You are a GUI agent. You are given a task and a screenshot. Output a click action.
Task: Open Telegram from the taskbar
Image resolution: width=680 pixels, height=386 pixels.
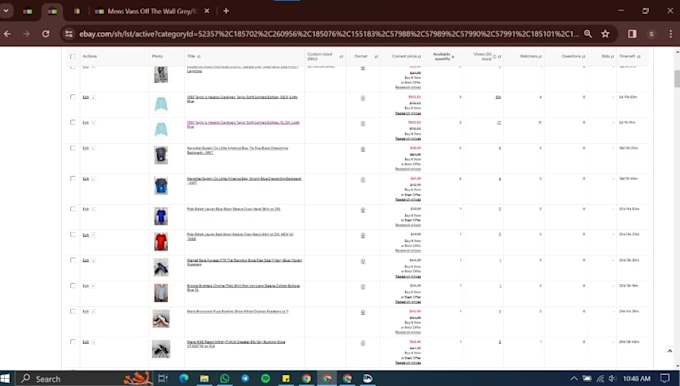click(x=245, y=378)
